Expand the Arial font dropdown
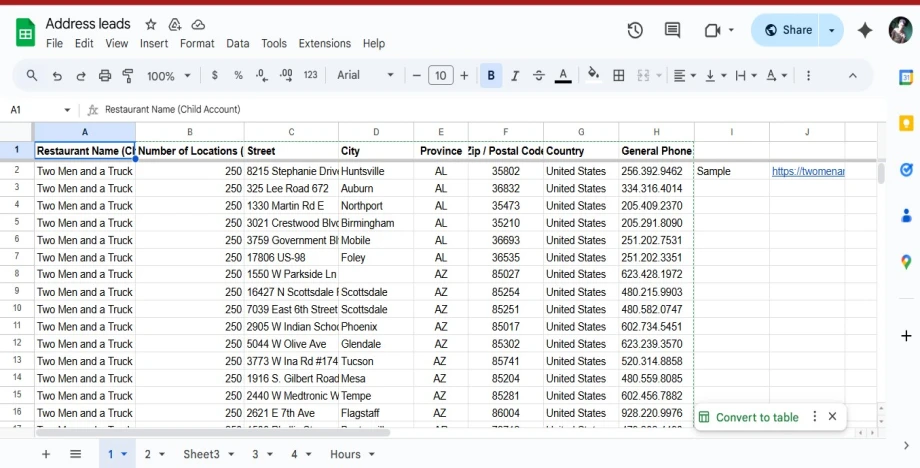920x468 pixels. 366,75
